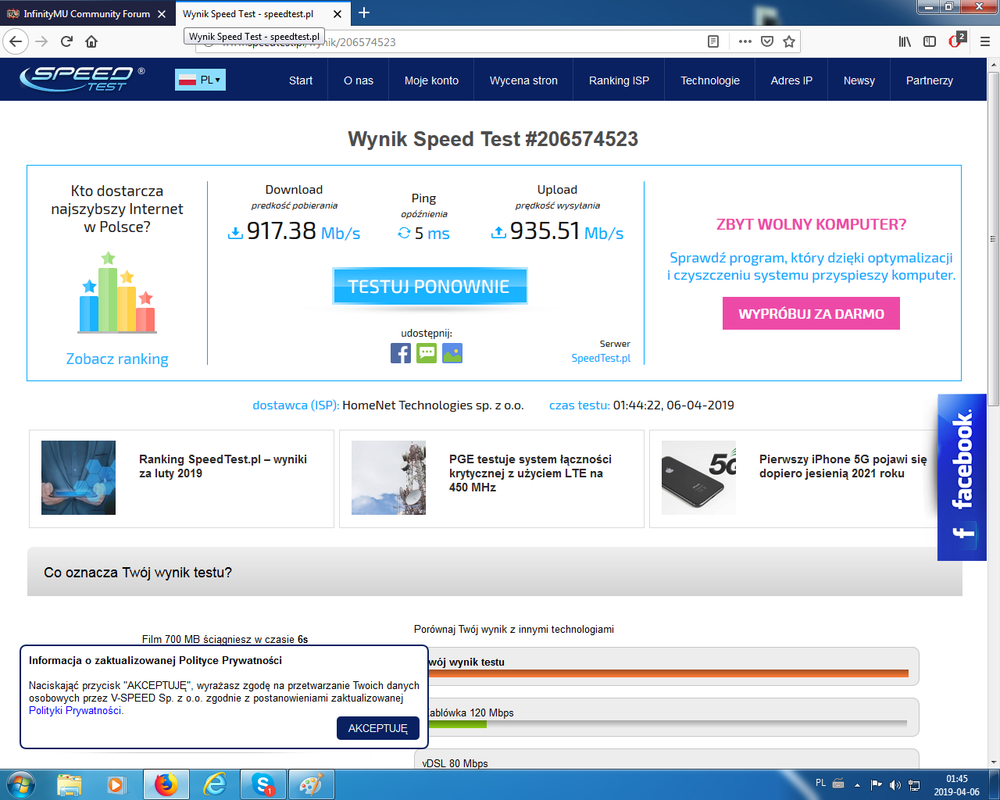Click the colorful ranking bar chart image
1000x800 pixels.
pos(117,292)
